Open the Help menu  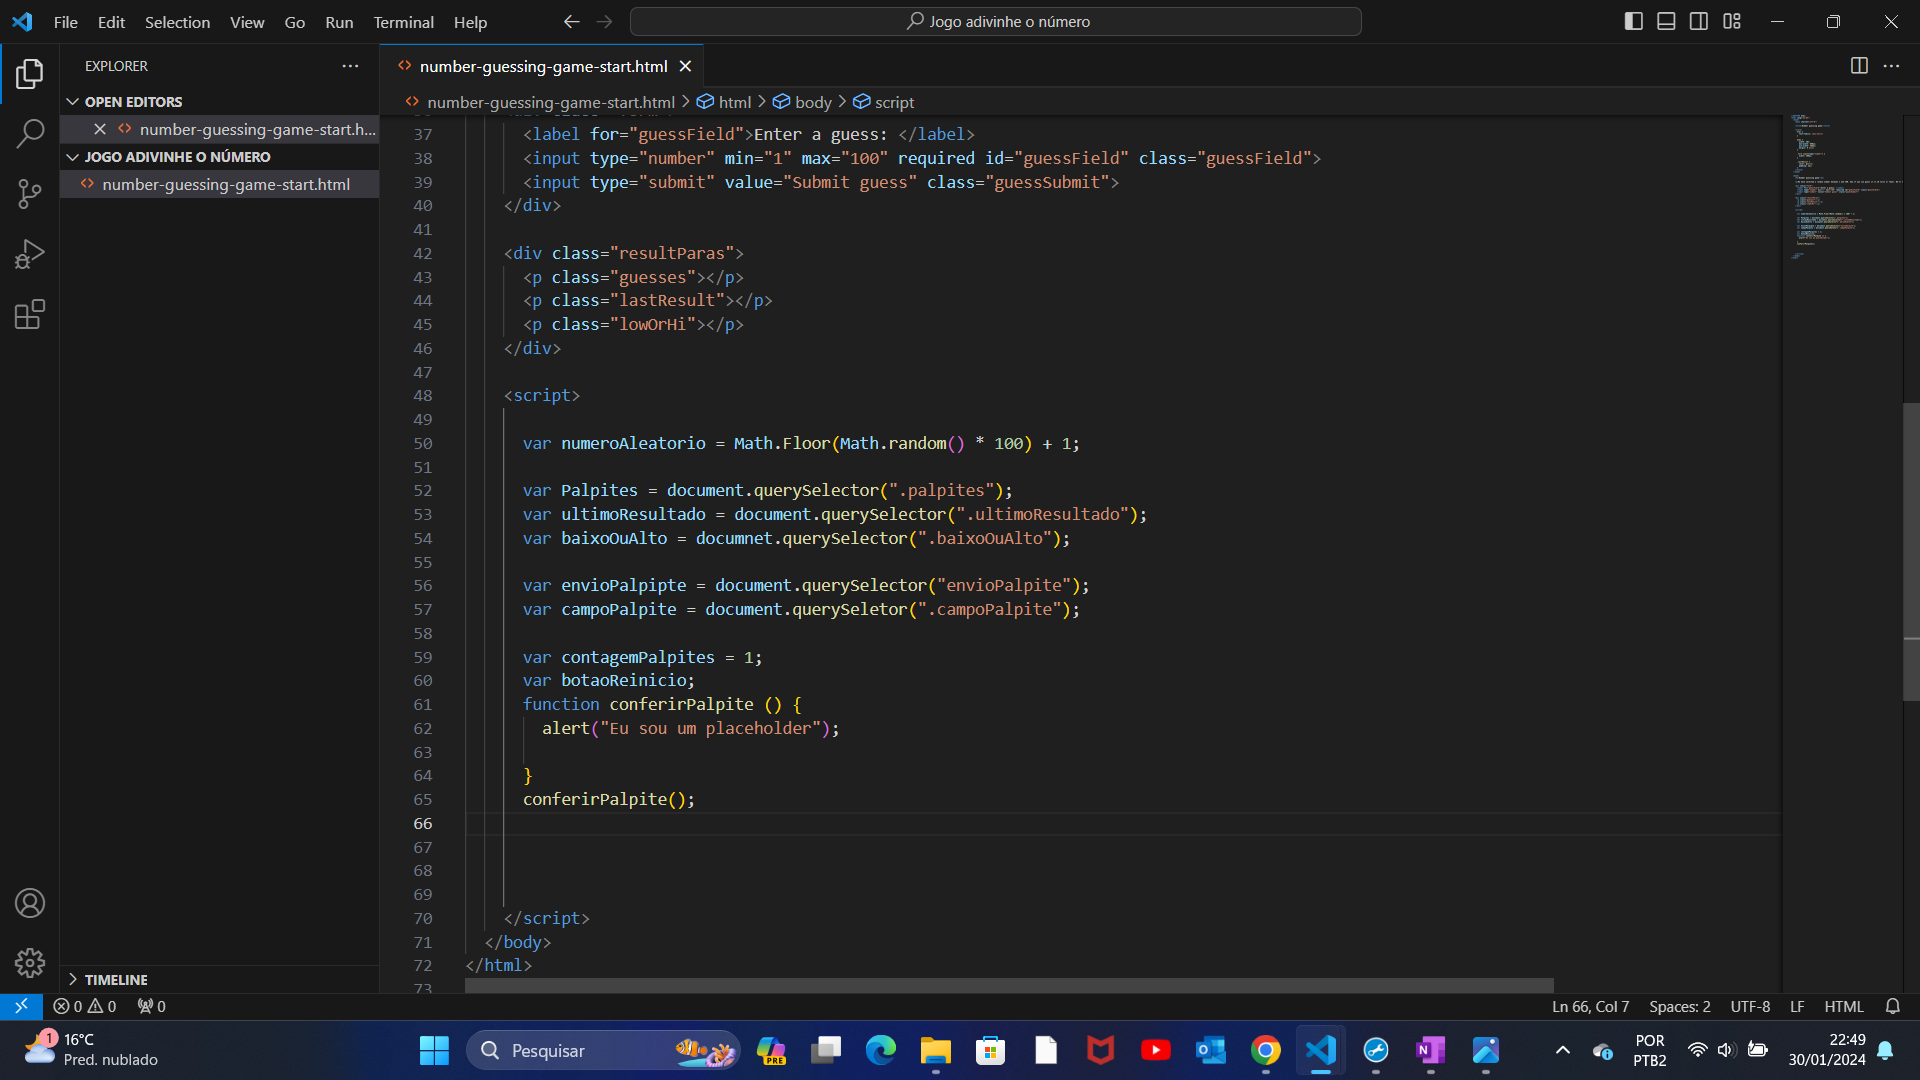tap(470, 22)
